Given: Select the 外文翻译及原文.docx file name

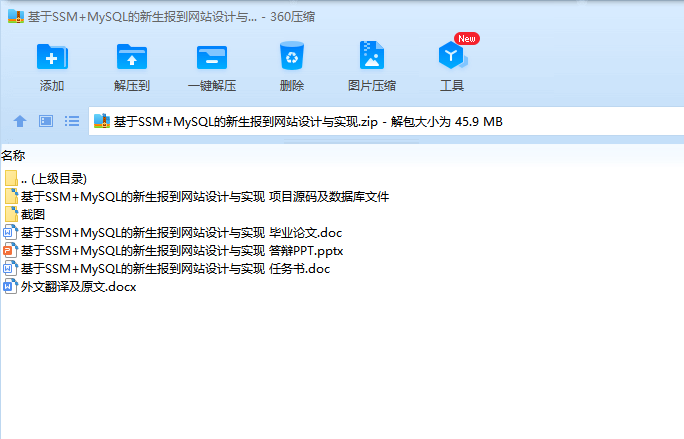Looking at the screenshot, I should (79, 287).
